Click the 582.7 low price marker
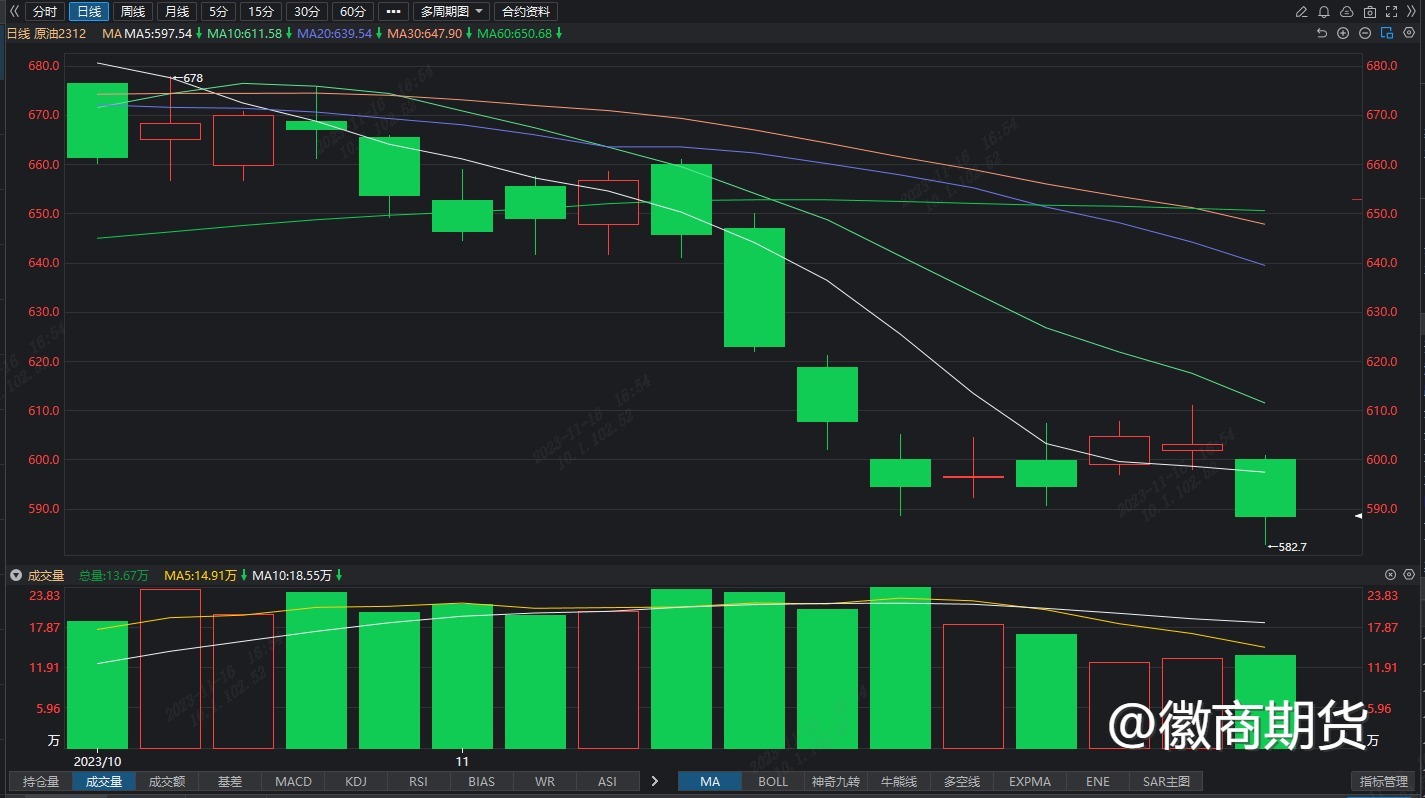This screenshot has width=1425, height=798. tap(1288, 546)
